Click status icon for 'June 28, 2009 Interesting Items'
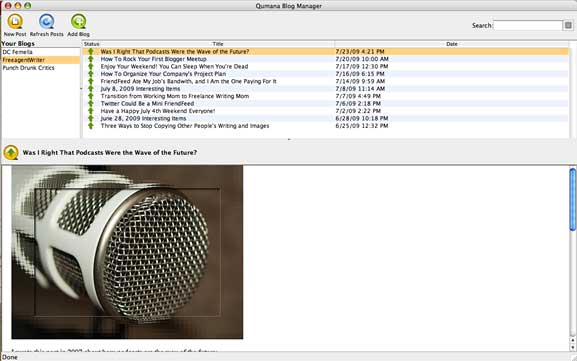 click(x=91, y=118)
